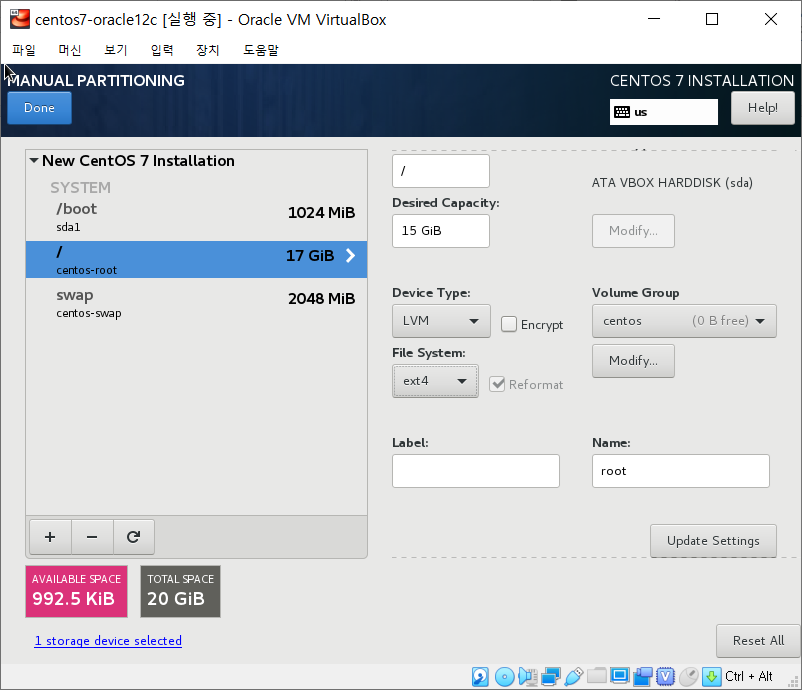802x690 pixels.
Task: Toggle the Reformat checkbox
Action: [497, 384]
